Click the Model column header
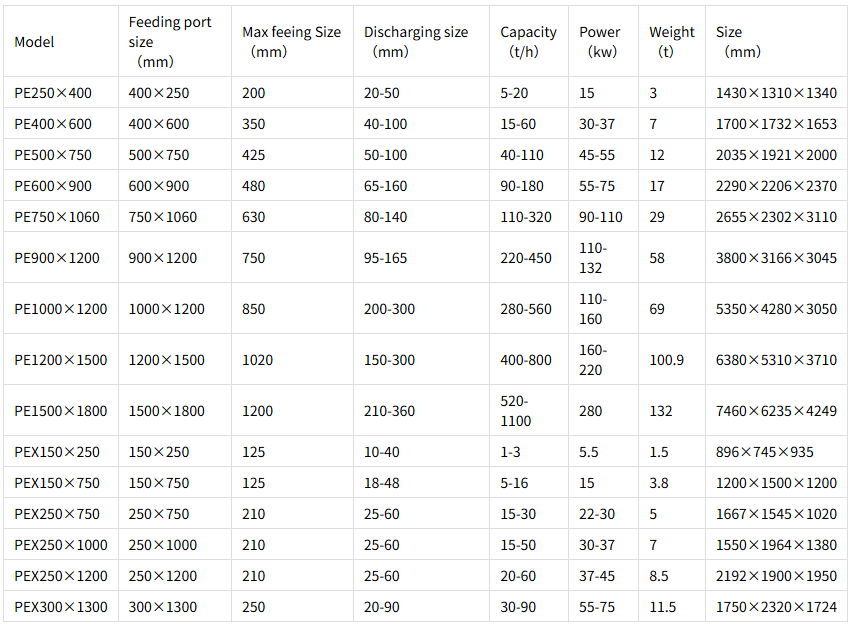Image resolution: width=851 pixels, height=628 pixels. pos(34,42)
